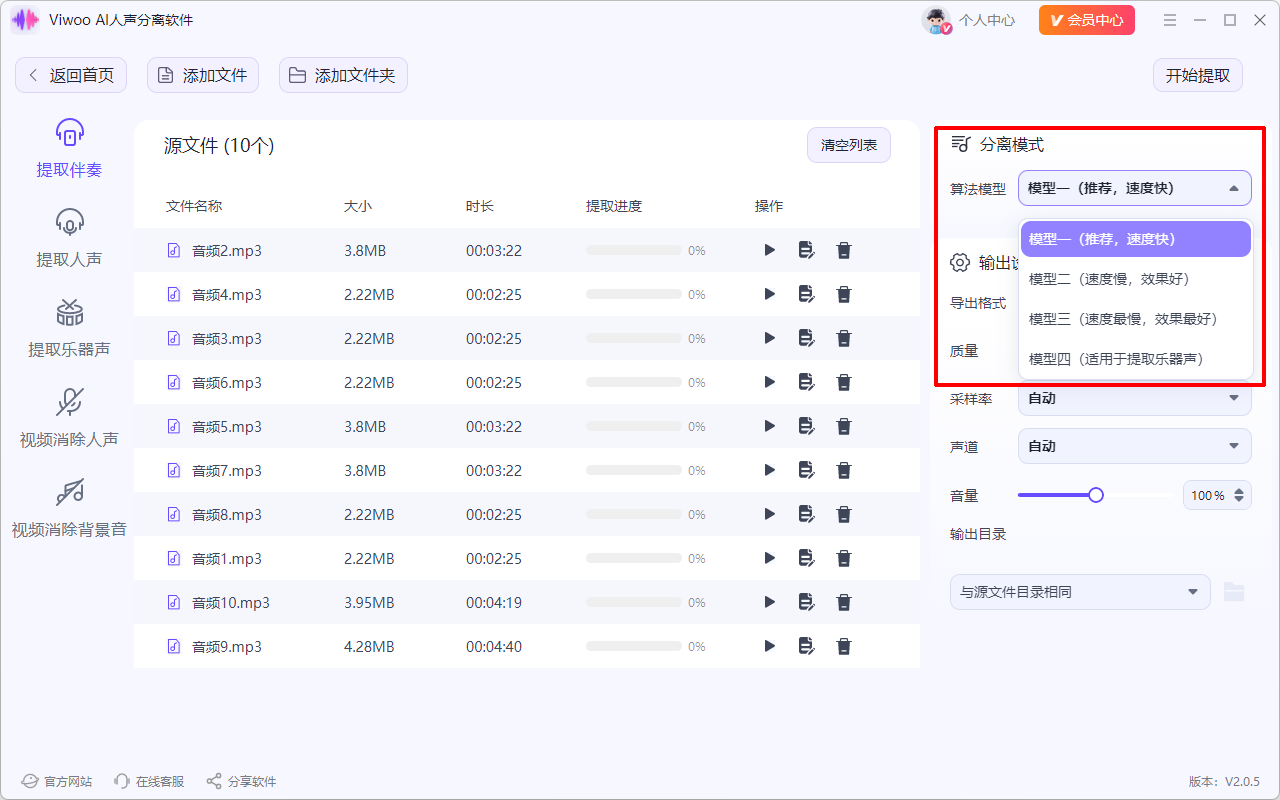
Task: Play 音频7.mp3 preview
Action: pos(769,470)
